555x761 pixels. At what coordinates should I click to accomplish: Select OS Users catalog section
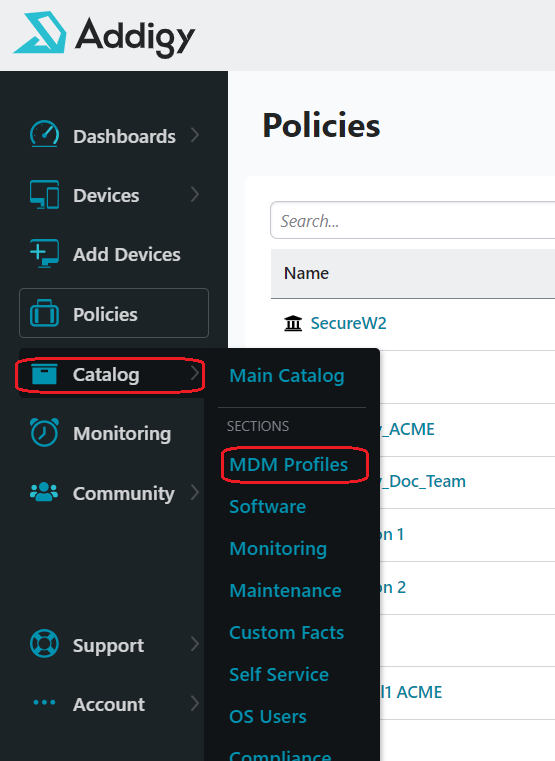tap(268, 716)
